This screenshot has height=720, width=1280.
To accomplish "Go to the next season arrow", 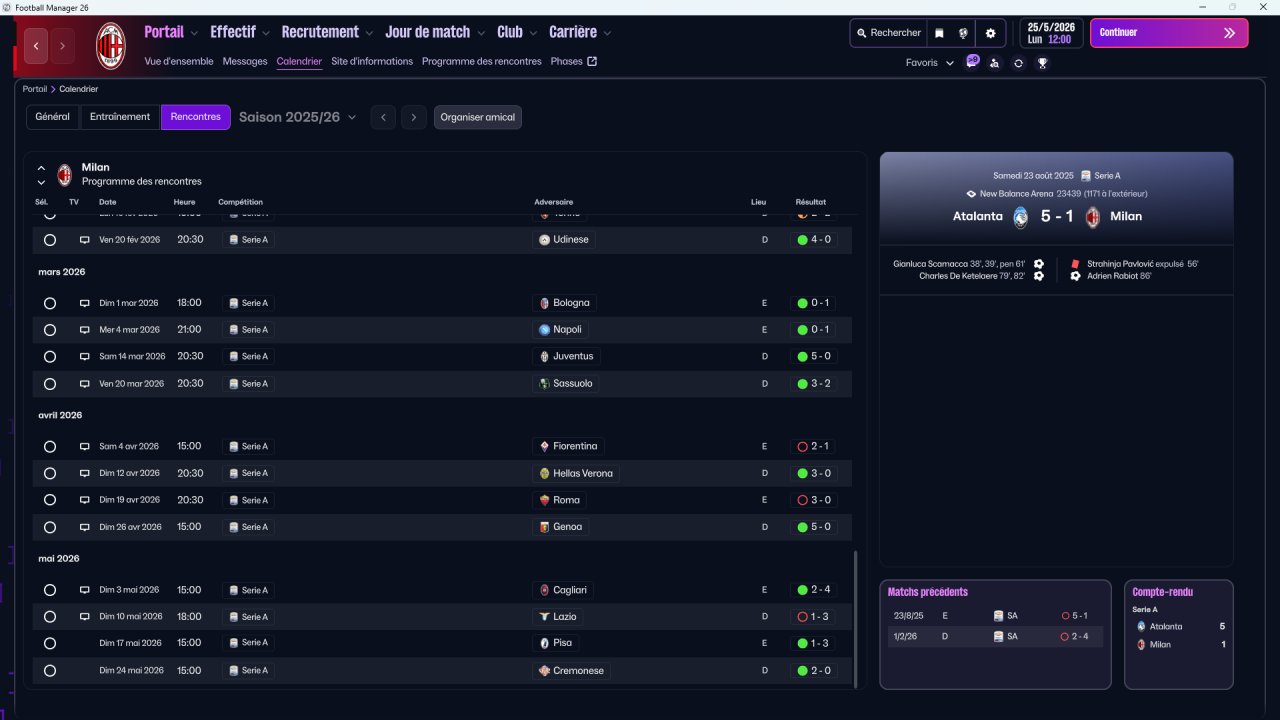I will click(x=415, y=117).
